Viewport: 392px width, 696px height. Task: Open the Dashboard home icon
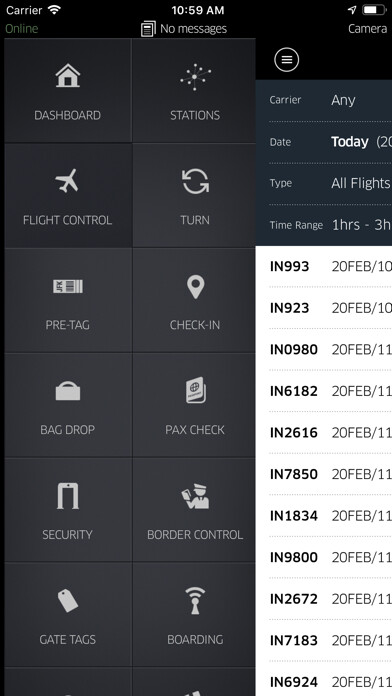[x=67, y=75]
